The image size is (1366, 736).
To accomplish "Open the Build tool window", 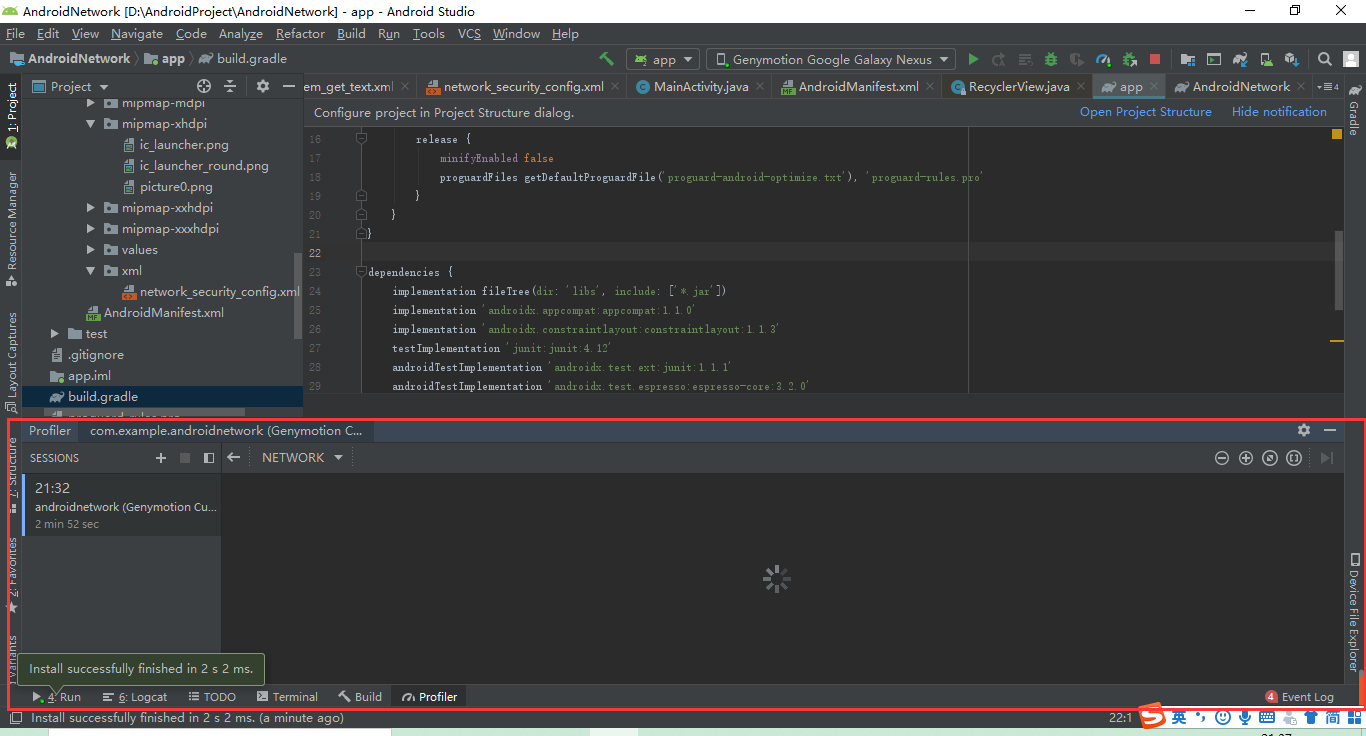I will [x=360, y=697].
